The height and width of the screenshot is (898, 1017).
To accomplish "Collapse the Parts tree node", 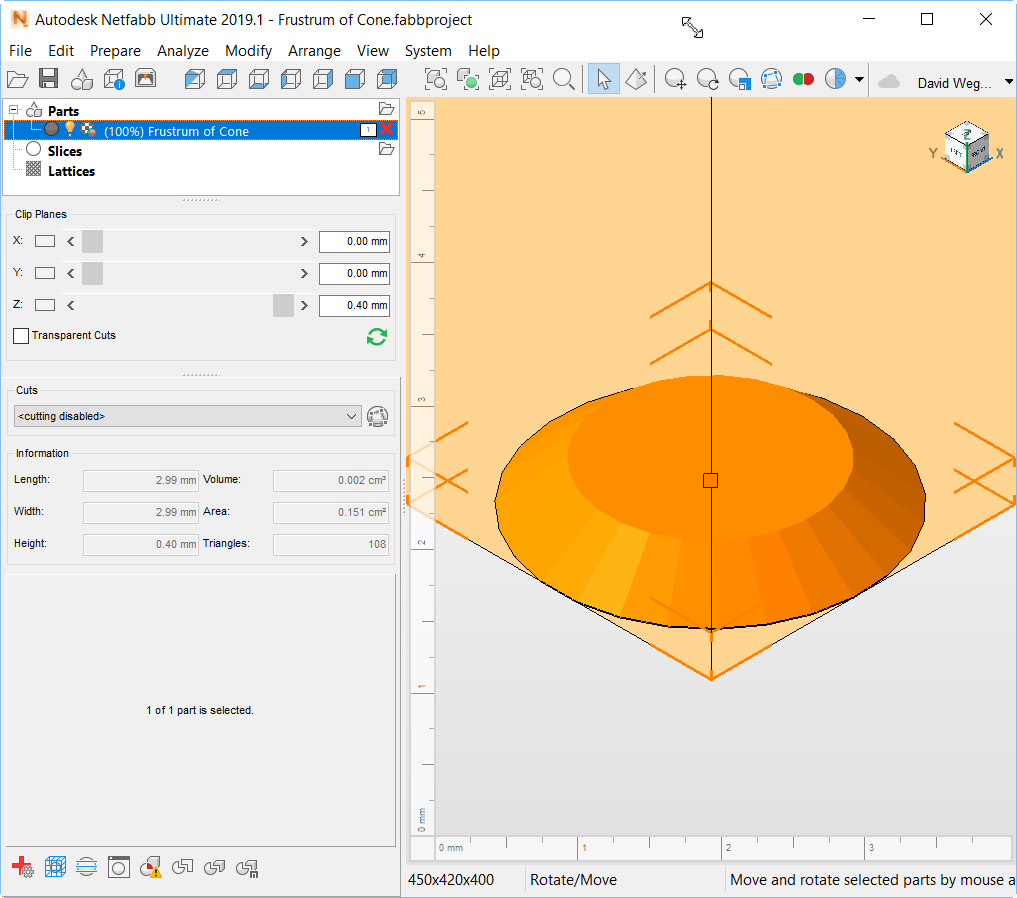I will pos(13,110).
